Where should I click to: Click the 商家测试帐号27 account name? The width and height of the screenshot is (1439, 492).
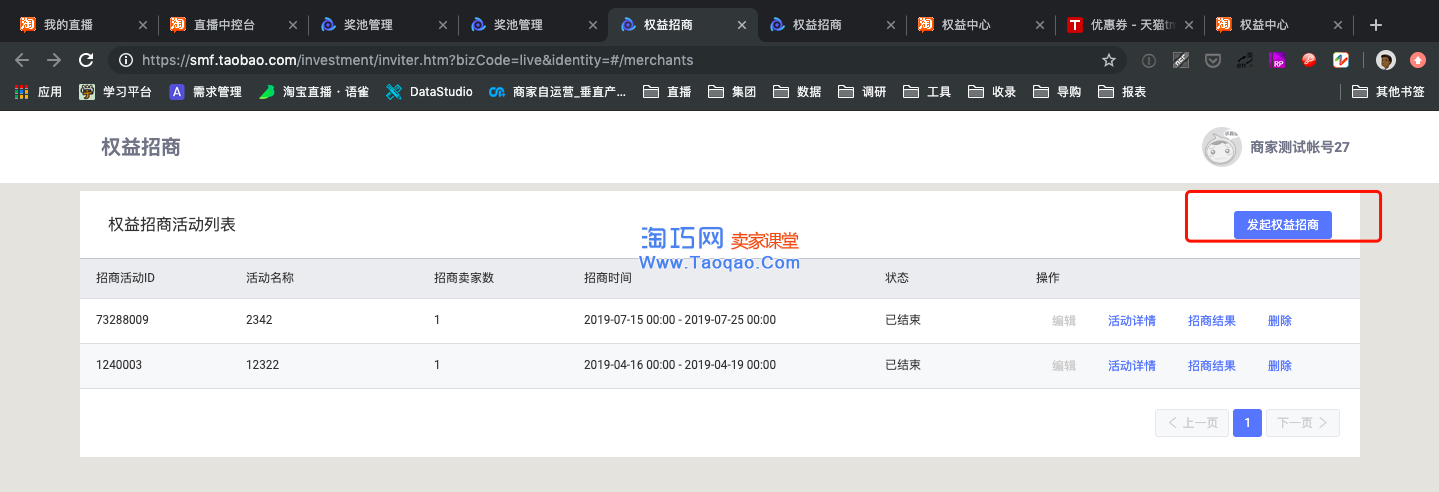tap(1300, 147)
